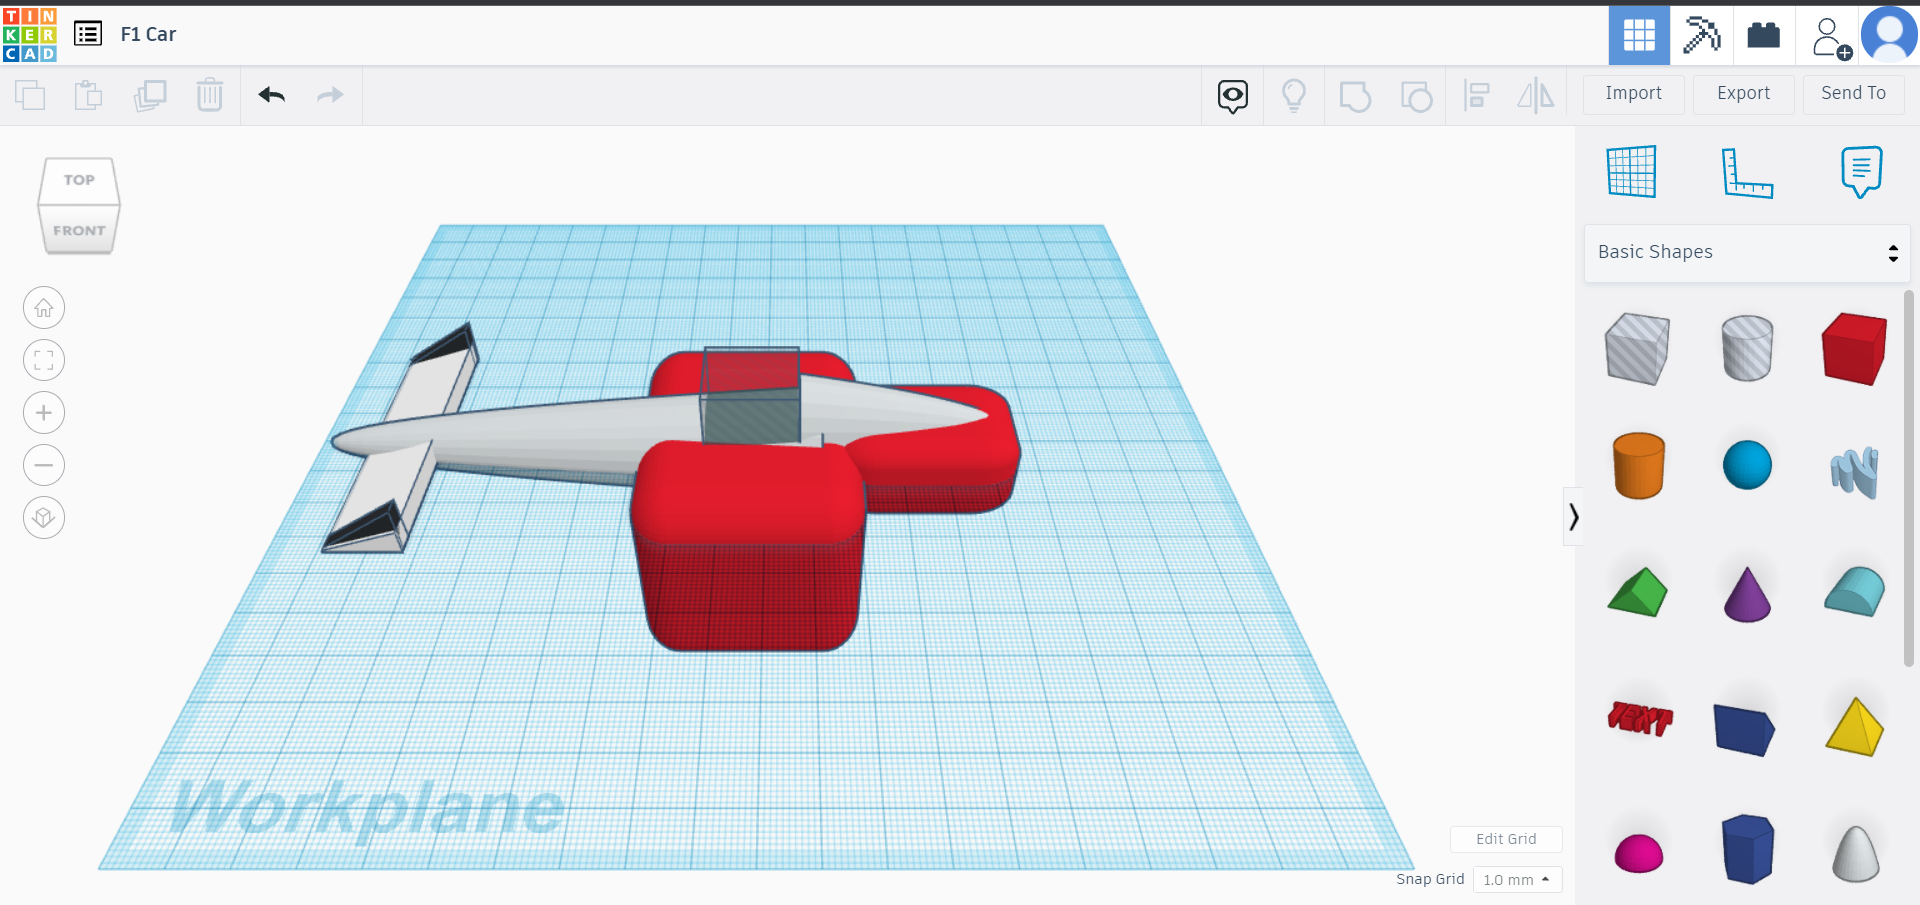Click the Hide selected lightbulb icon
This screenshot has height=905, width=1920.
[x=1294, y=96]
